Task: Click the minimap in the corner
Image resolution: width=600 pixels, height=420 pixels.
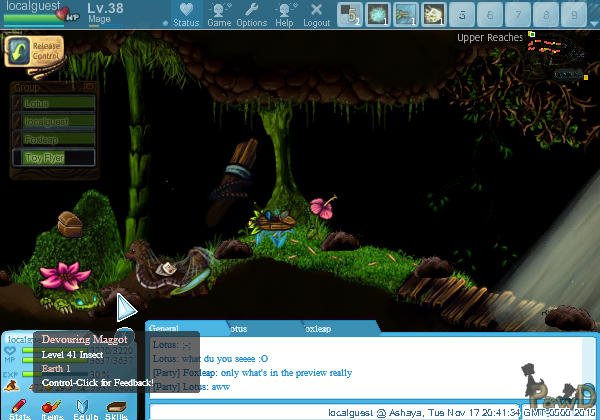Action: [x=557, y=57]
